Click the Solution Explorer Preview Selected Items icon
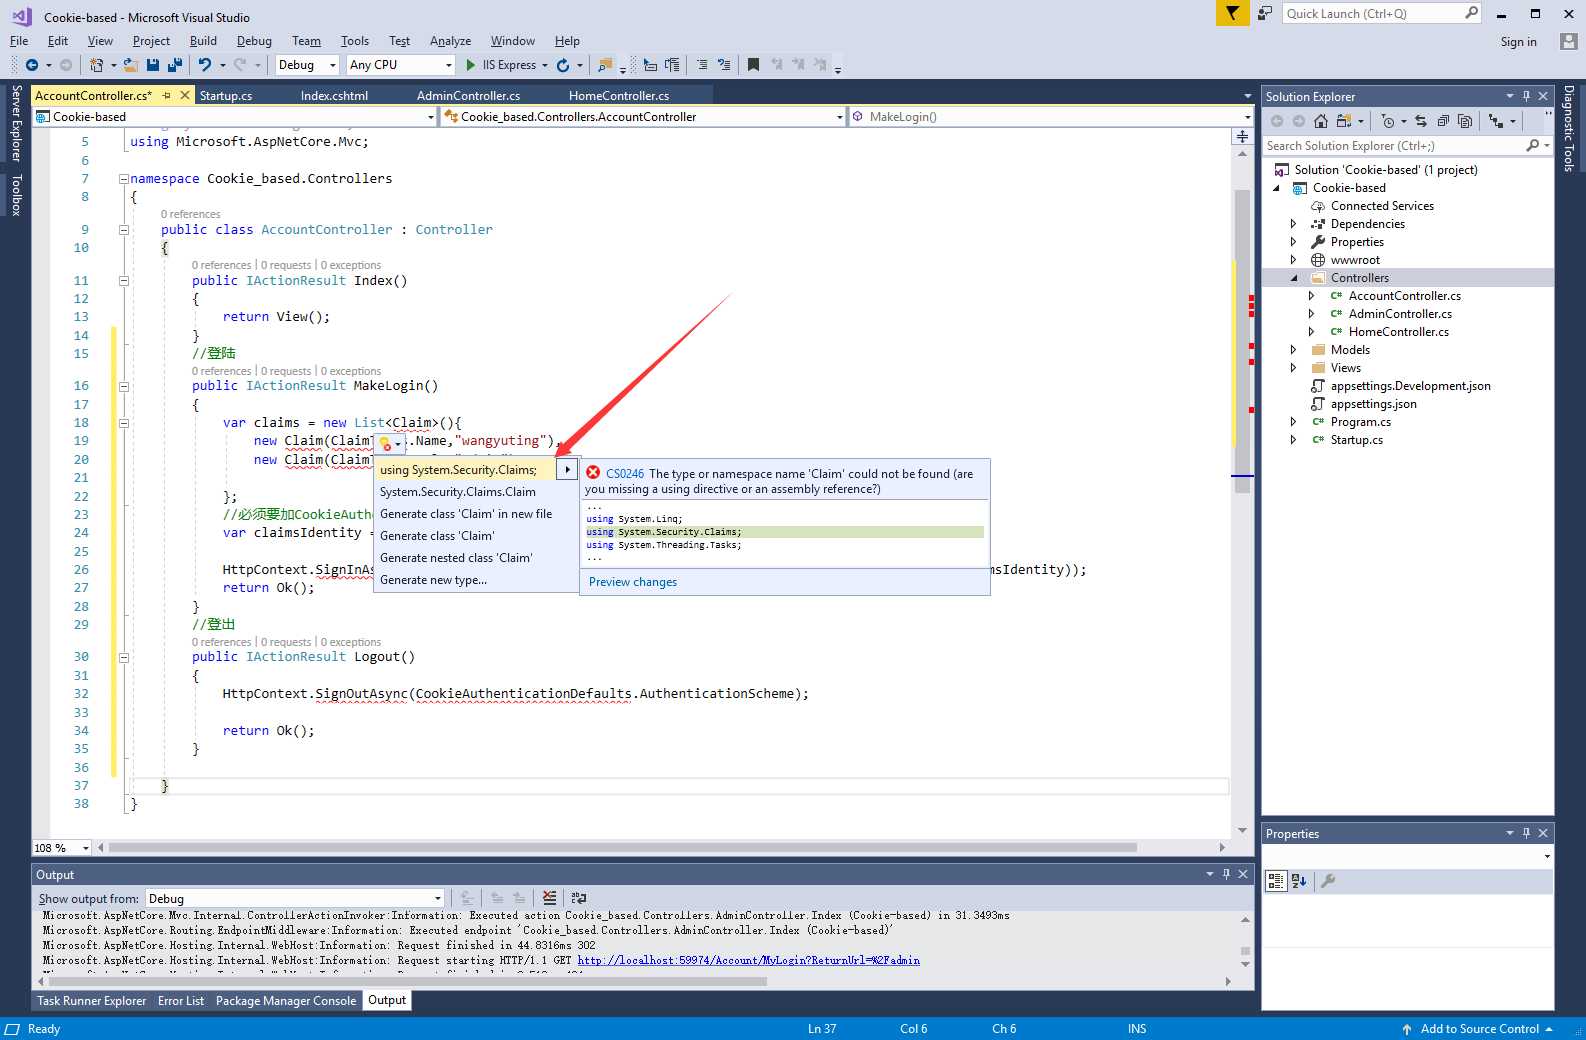 [1496, 121]
